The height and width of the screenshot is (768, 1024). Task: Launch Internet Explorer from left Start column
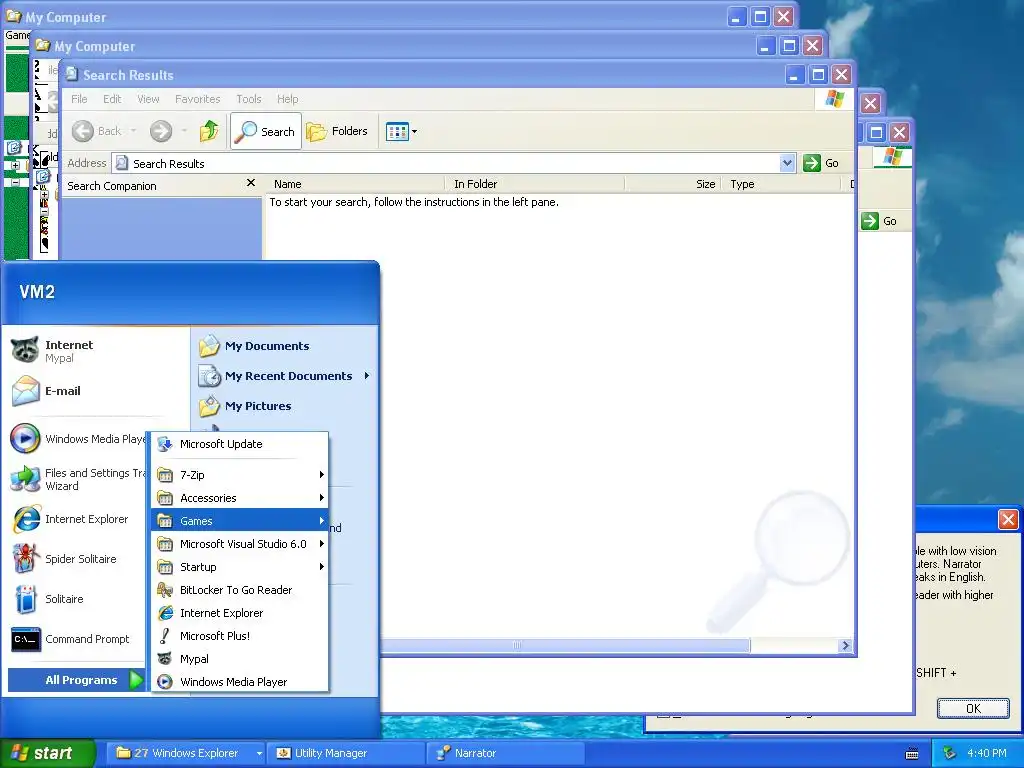[x=70, y=519]
